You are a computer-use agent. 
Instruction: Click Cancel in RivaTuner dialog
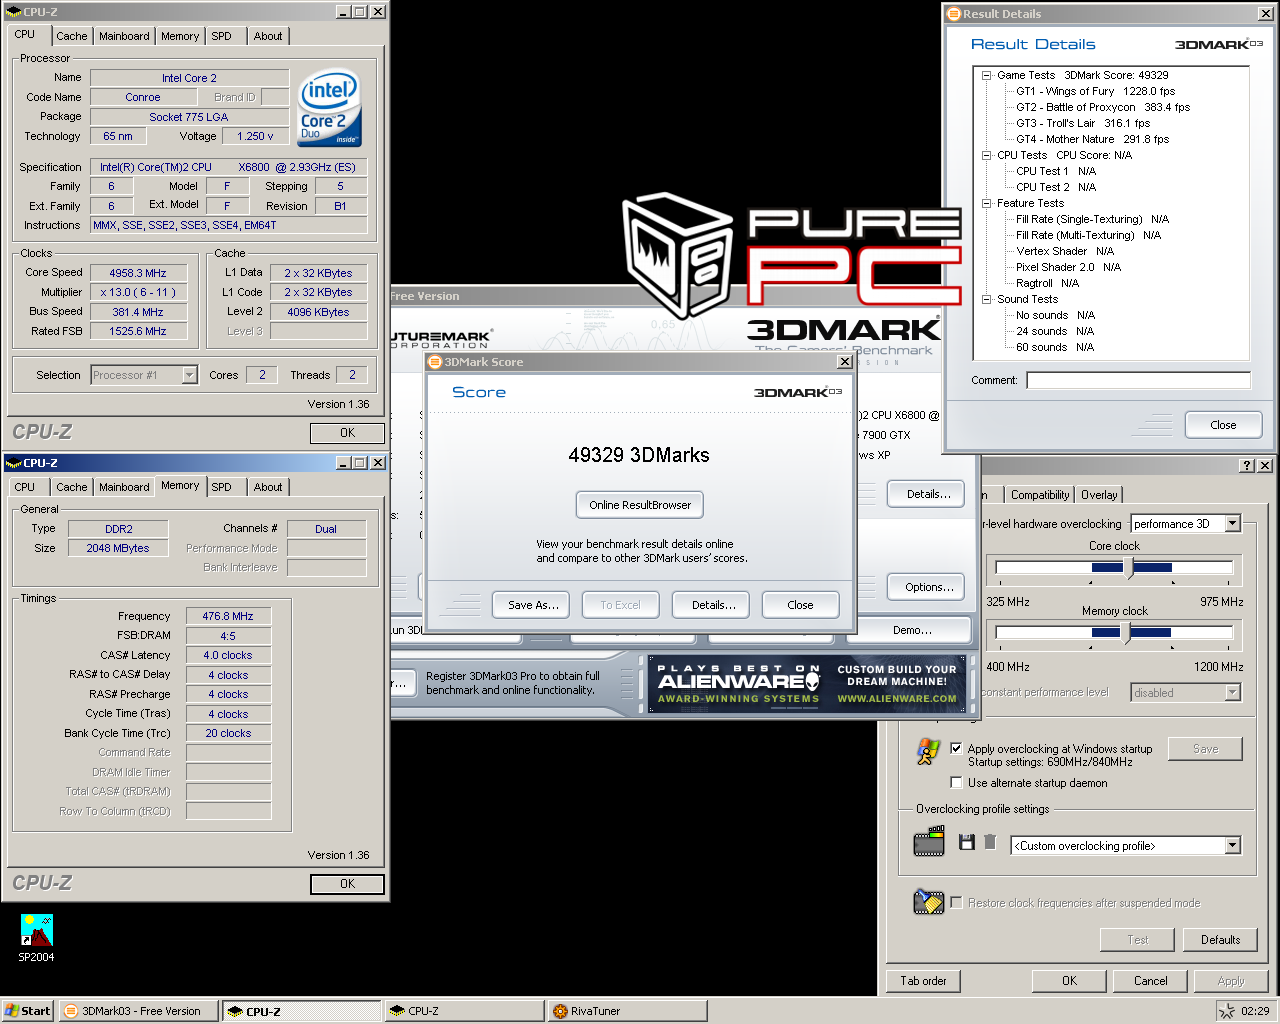[1150, 981]
